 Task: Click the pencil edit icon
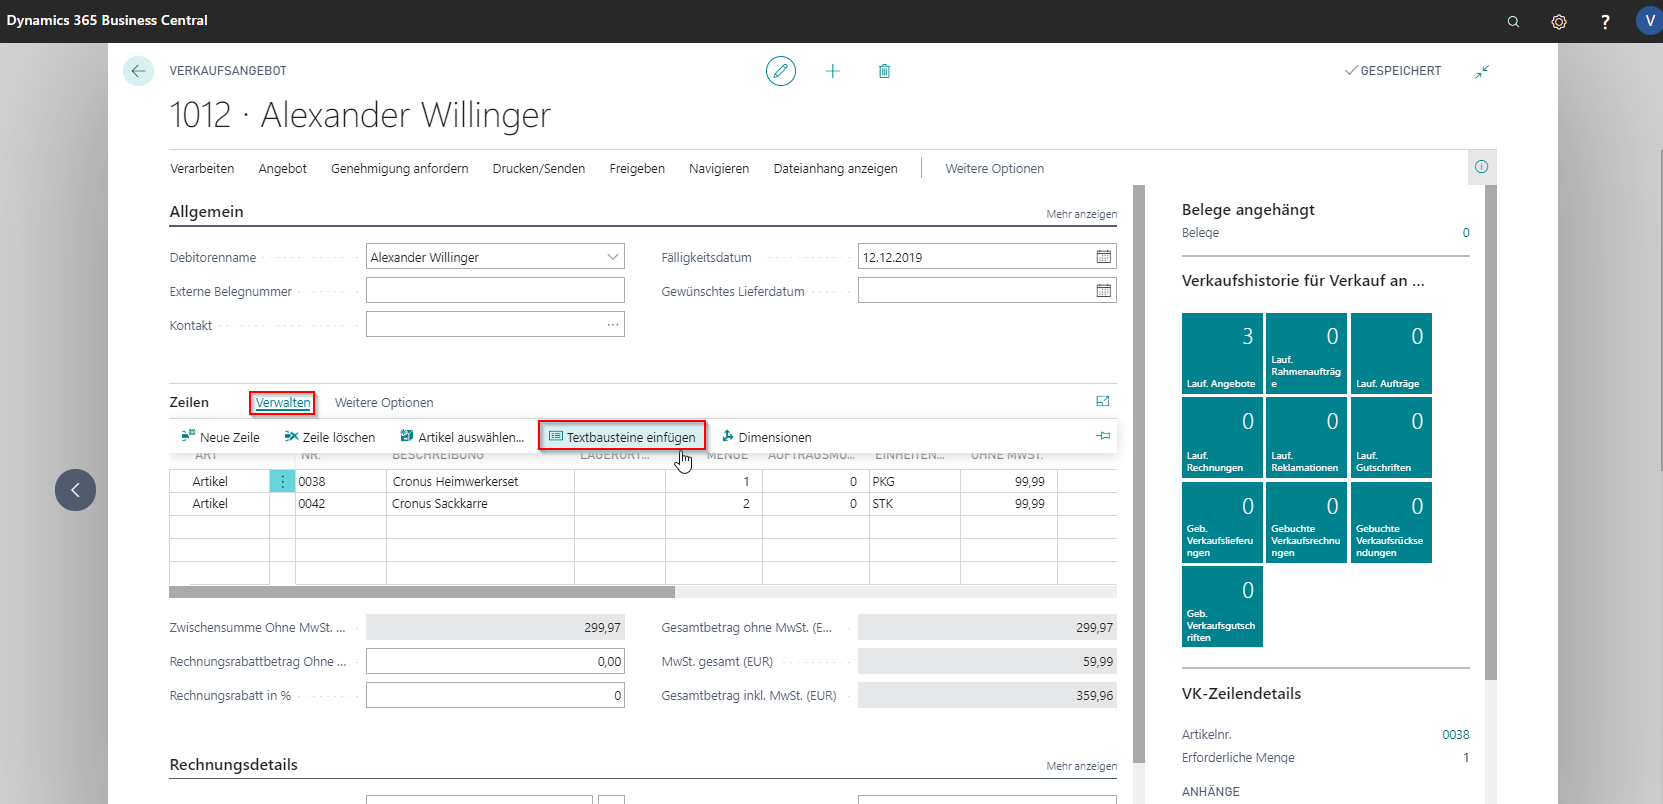781,71
